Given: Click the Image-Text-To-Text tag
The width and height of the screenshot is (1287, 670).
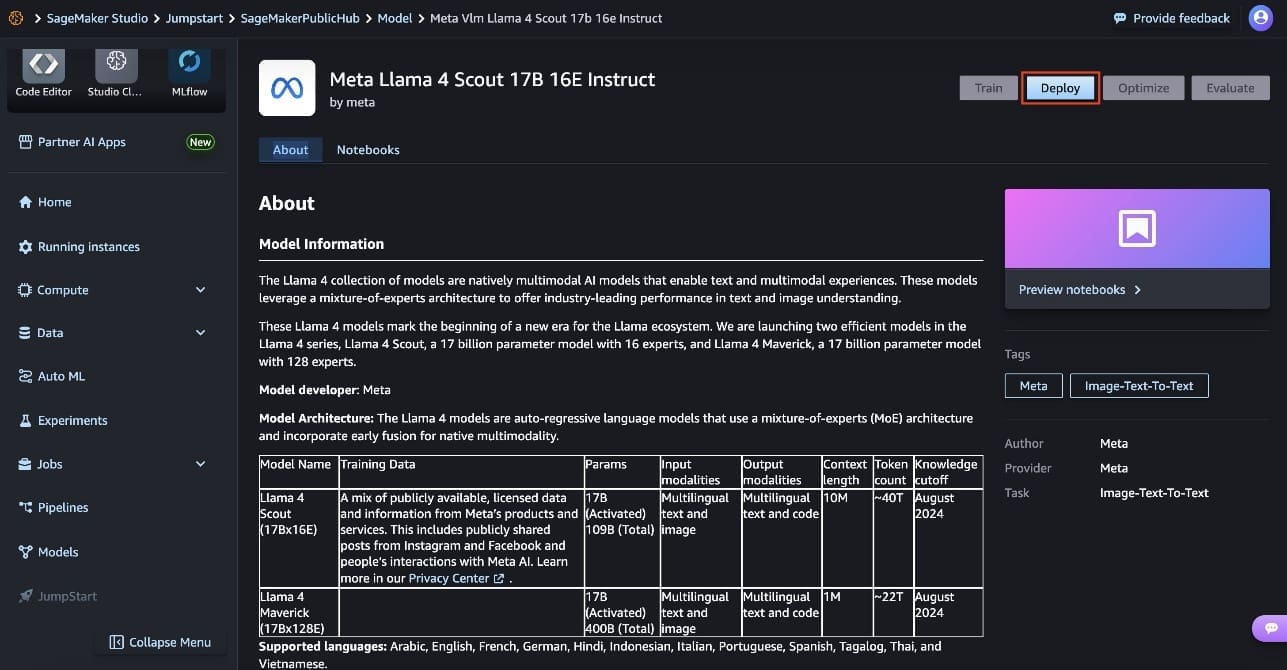Looking at the screenshot, I should click(1138, 386).
